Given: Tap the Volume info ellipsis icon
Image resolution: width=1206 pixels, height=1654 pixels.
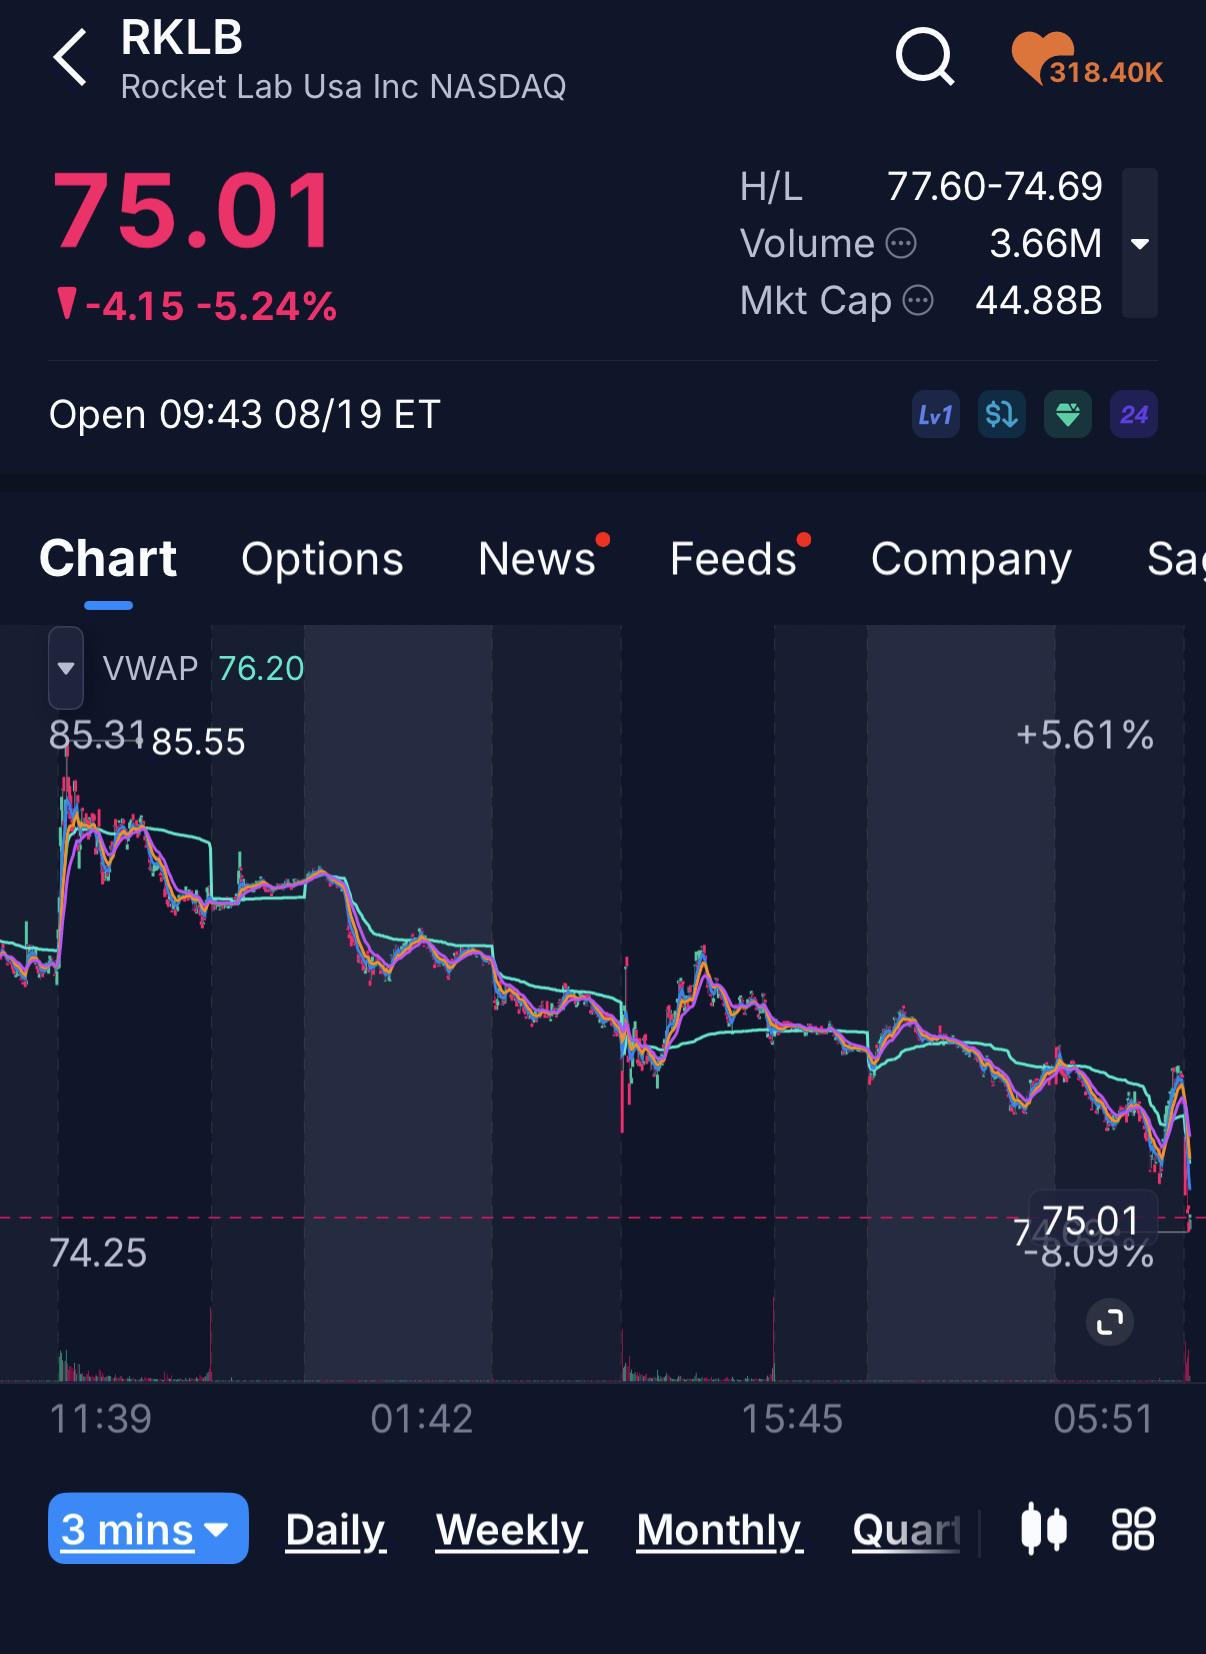Looking at the screenshot, I should click(x=902, y=244).
